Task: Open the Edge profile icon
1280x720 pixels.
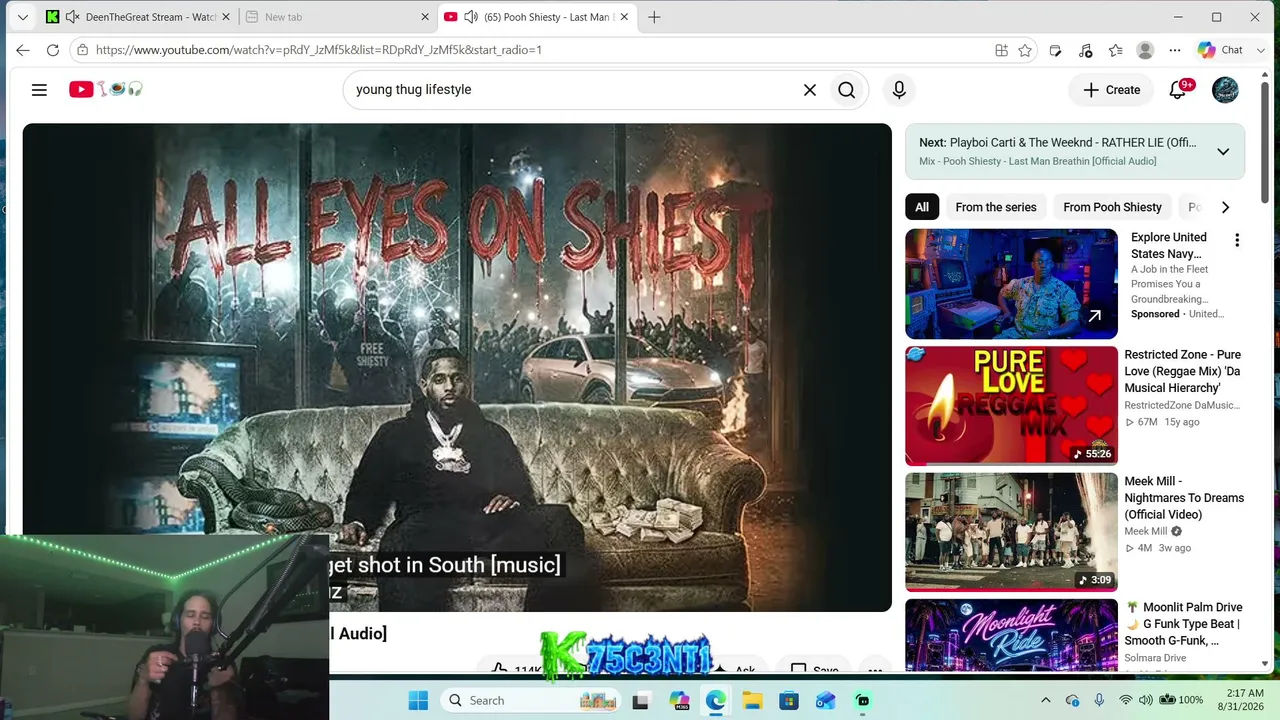Action: pos(1145,50)
